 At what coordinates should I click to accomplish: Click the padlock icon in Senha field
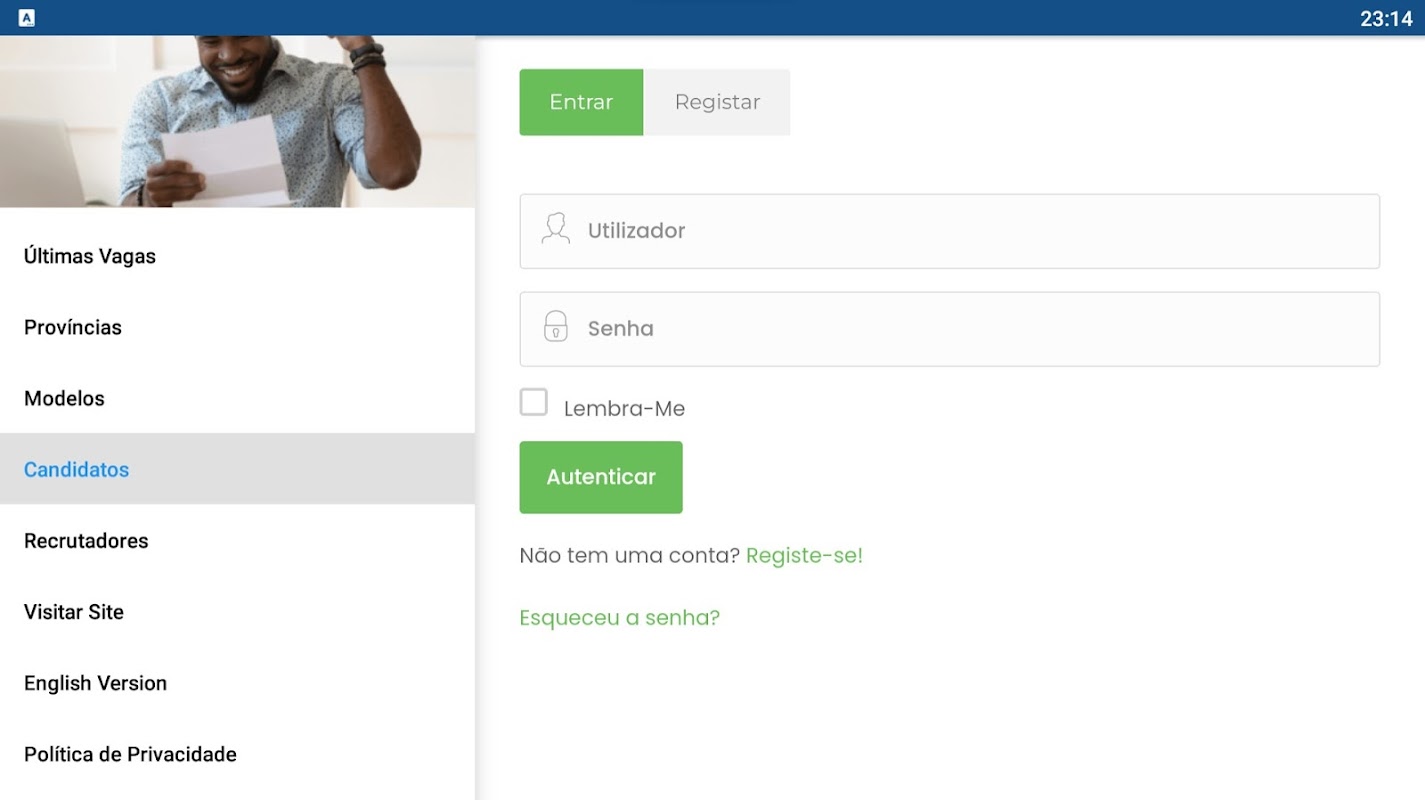pyautogui.click(x=555, y=326)
